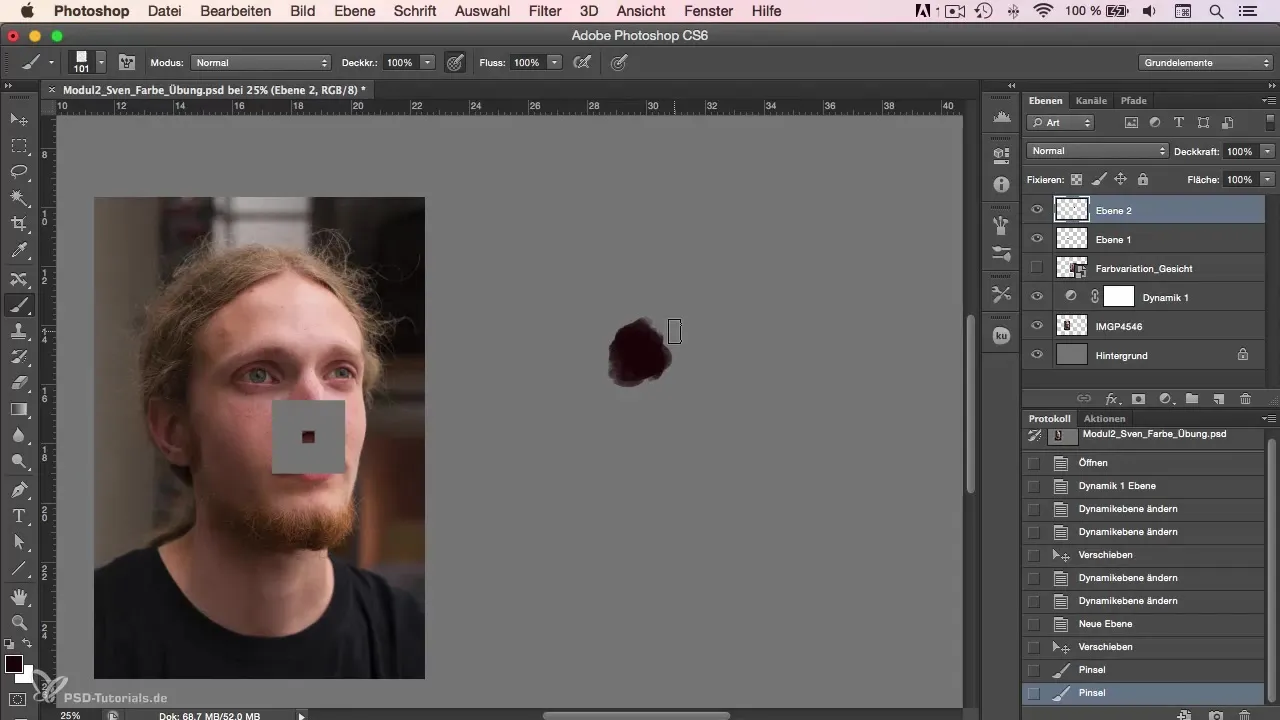Select the Move tool
The image size is (1280, 720).
click(x=19, y=119)
